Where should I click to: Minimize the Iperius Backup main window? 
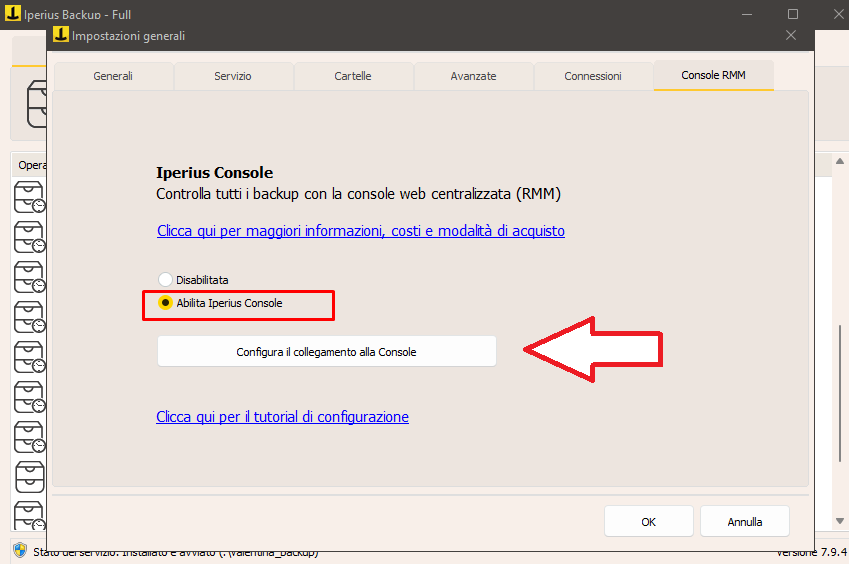pyautogui.click(x=747, y=14)
